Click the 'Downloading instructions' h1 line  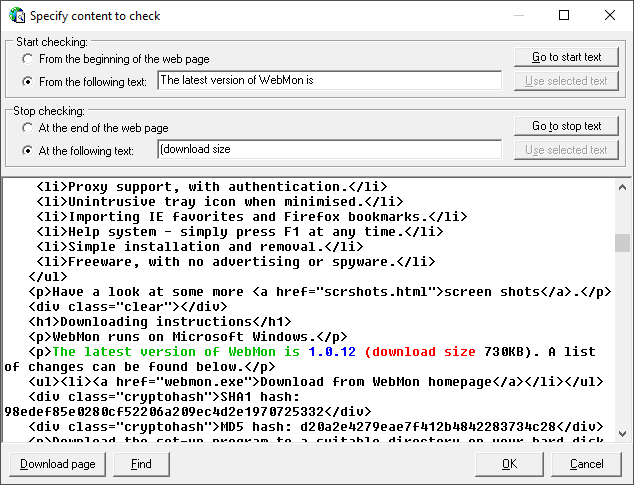coord(160,322)
